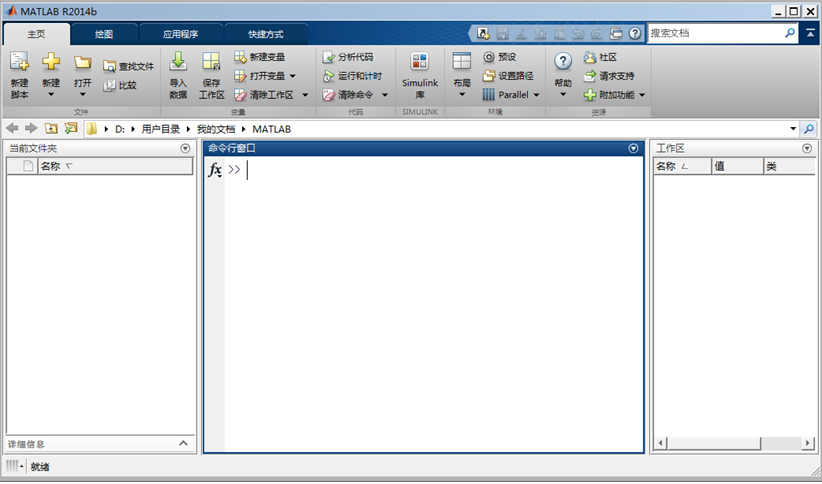The image size is (822, 484).
Task: Click the fx function browser icon
Action: pyautogui.click(x=215, y=169)
